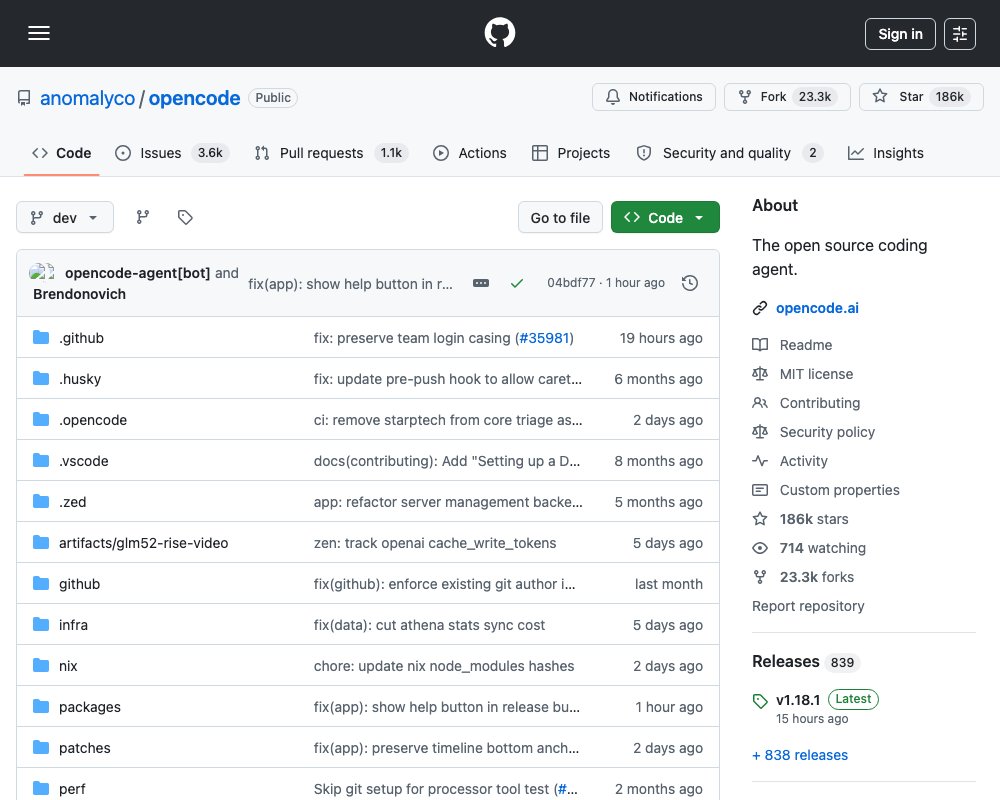Open the 04bdf77 commit hash link
This screenshot has width=1000, height=800.
pyautogui.click(x=571, y=283)
